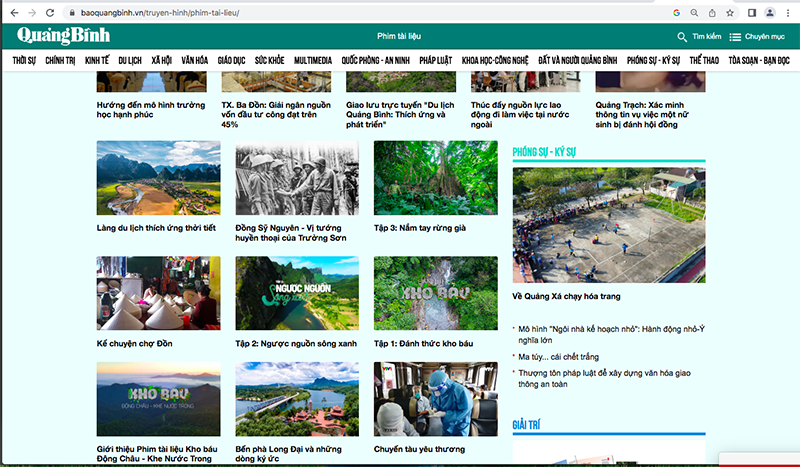Open Google Translate icon in address bar
800x467 pixels.
(x=677, y=13)
